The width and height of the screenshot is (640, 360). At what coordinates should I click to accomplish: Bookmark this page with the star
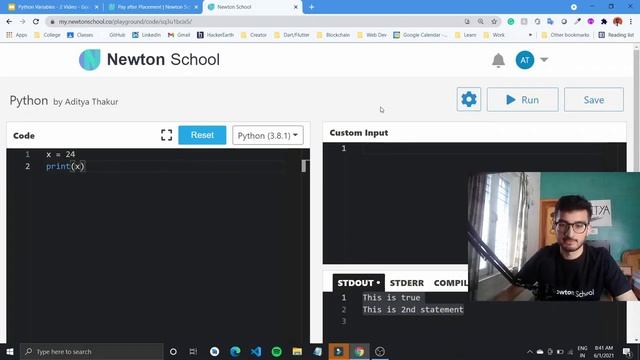494,21
